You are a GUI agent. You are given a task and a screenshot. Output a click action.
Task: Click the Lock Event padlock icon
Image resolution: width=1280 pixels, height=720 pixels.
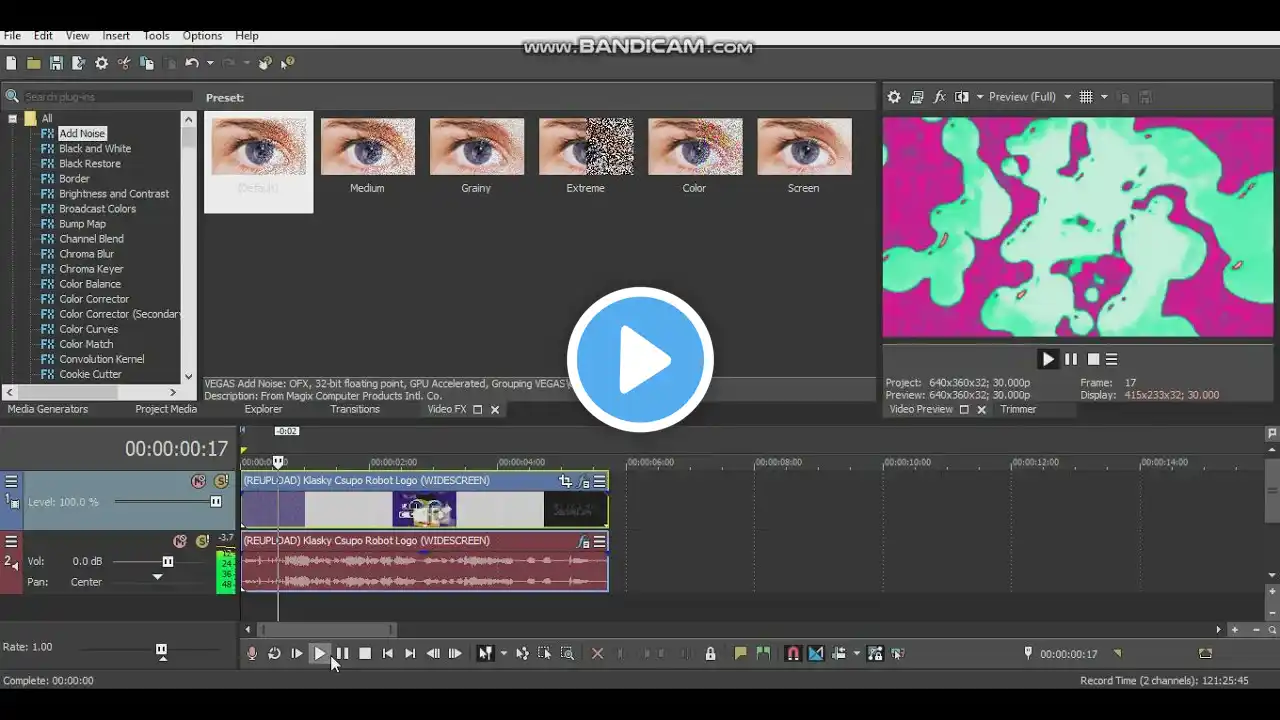710,654
